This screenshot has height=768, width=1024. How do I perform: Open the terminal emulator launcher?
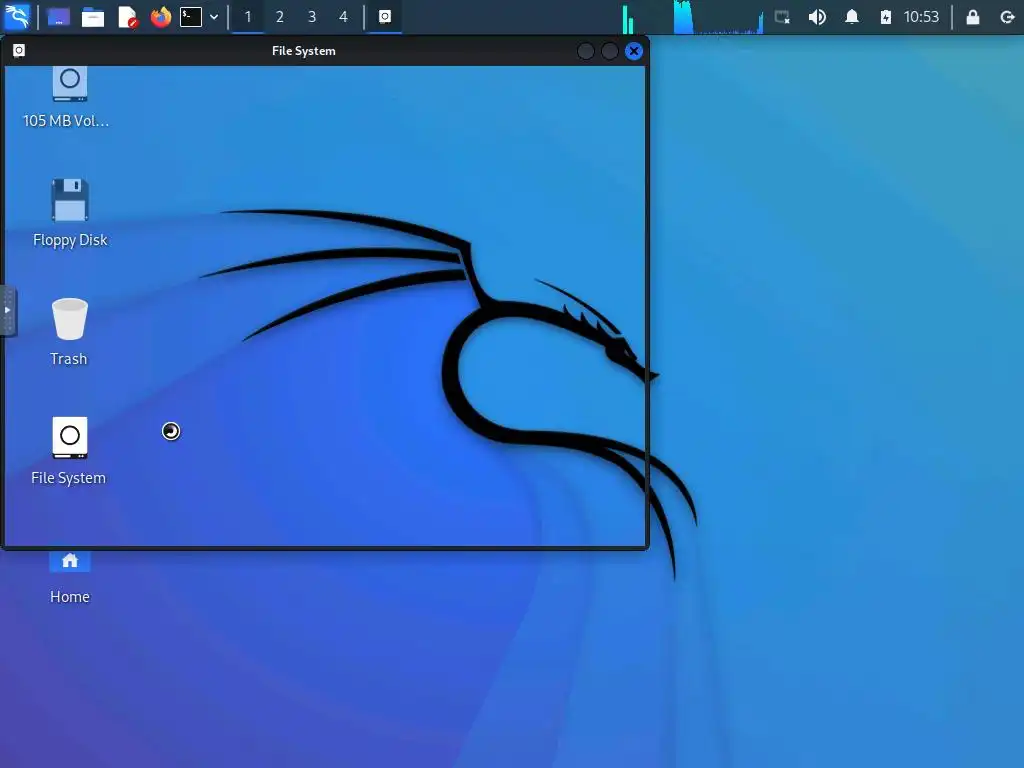point(191,17)
